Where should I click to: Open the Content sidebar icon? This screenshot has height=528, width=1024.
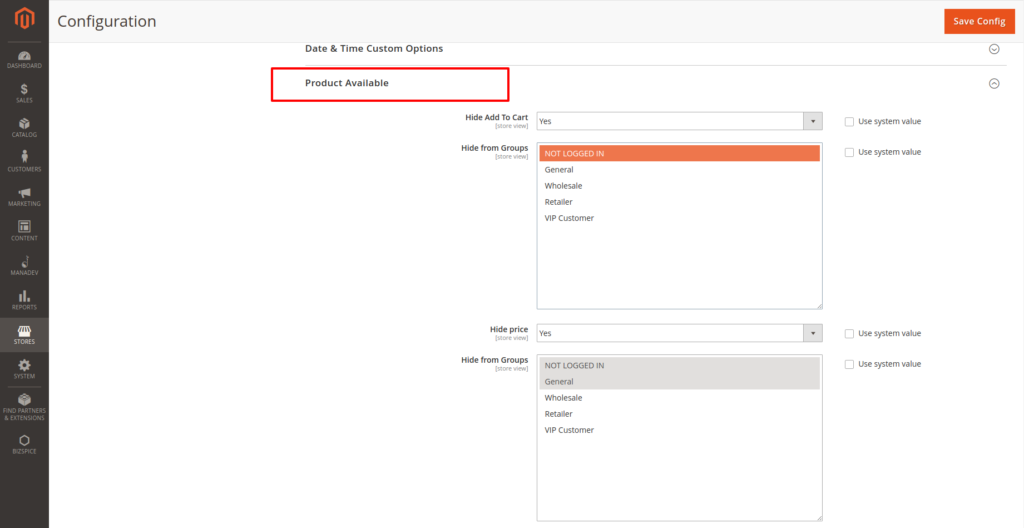pos(24,230)
